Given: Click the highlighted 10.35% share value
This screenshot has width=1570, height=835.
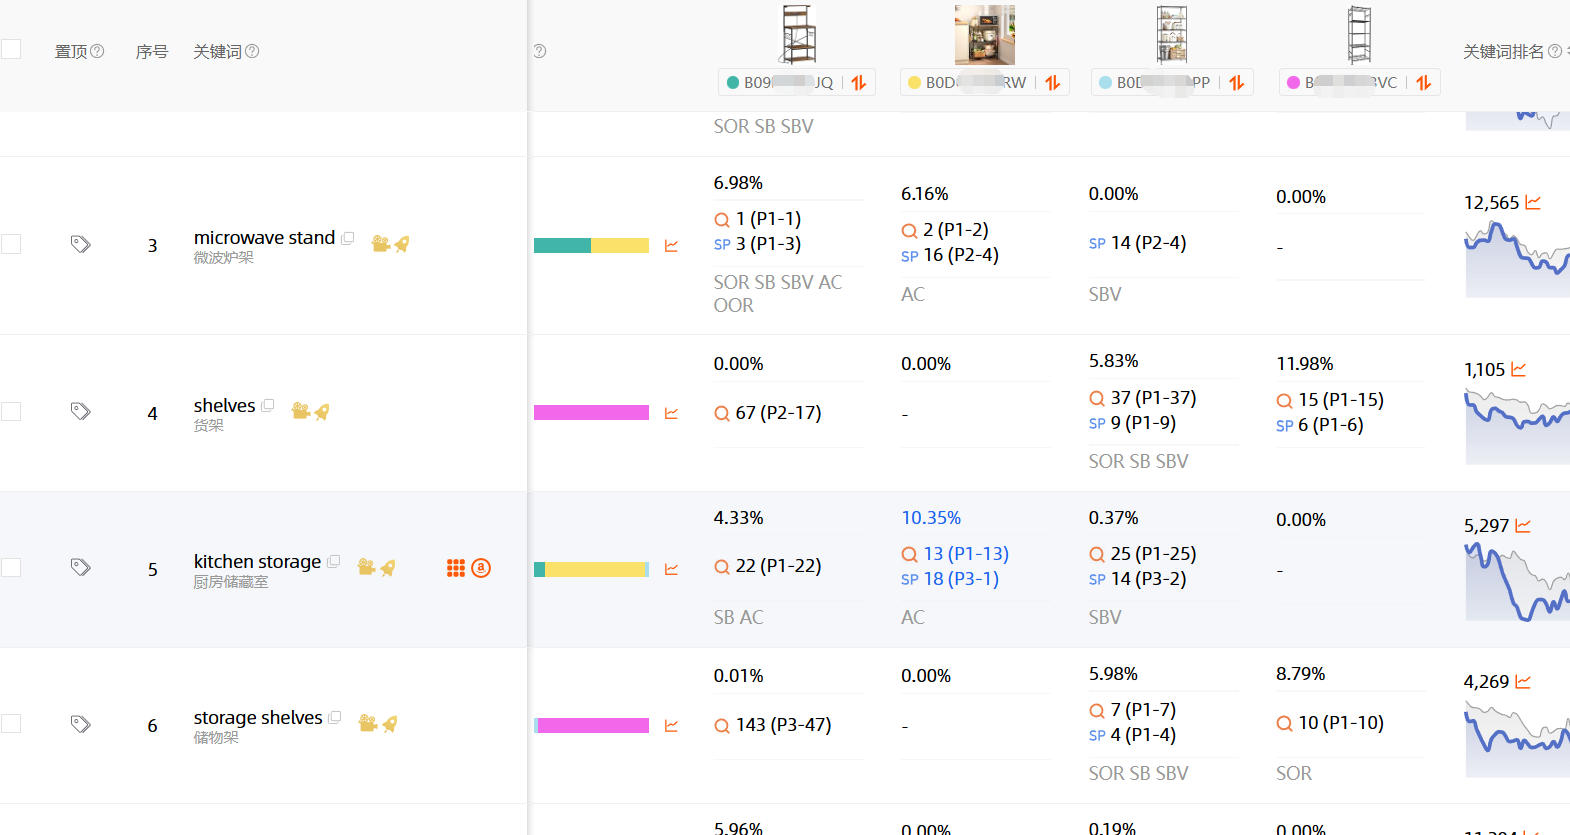Looking at the screenshot, I should [931, 518].
